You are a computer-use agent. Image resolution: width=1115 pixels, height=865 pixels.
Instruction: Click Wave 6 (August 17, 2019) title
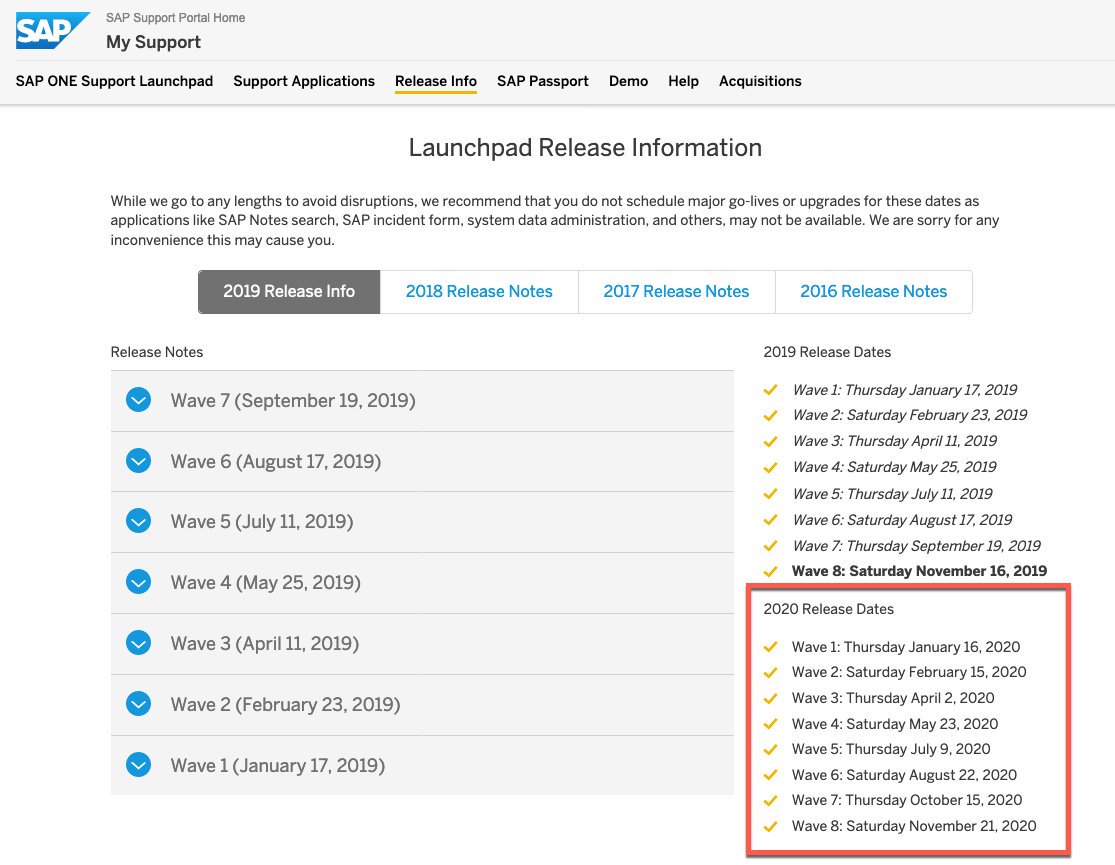tap(276, 462)
